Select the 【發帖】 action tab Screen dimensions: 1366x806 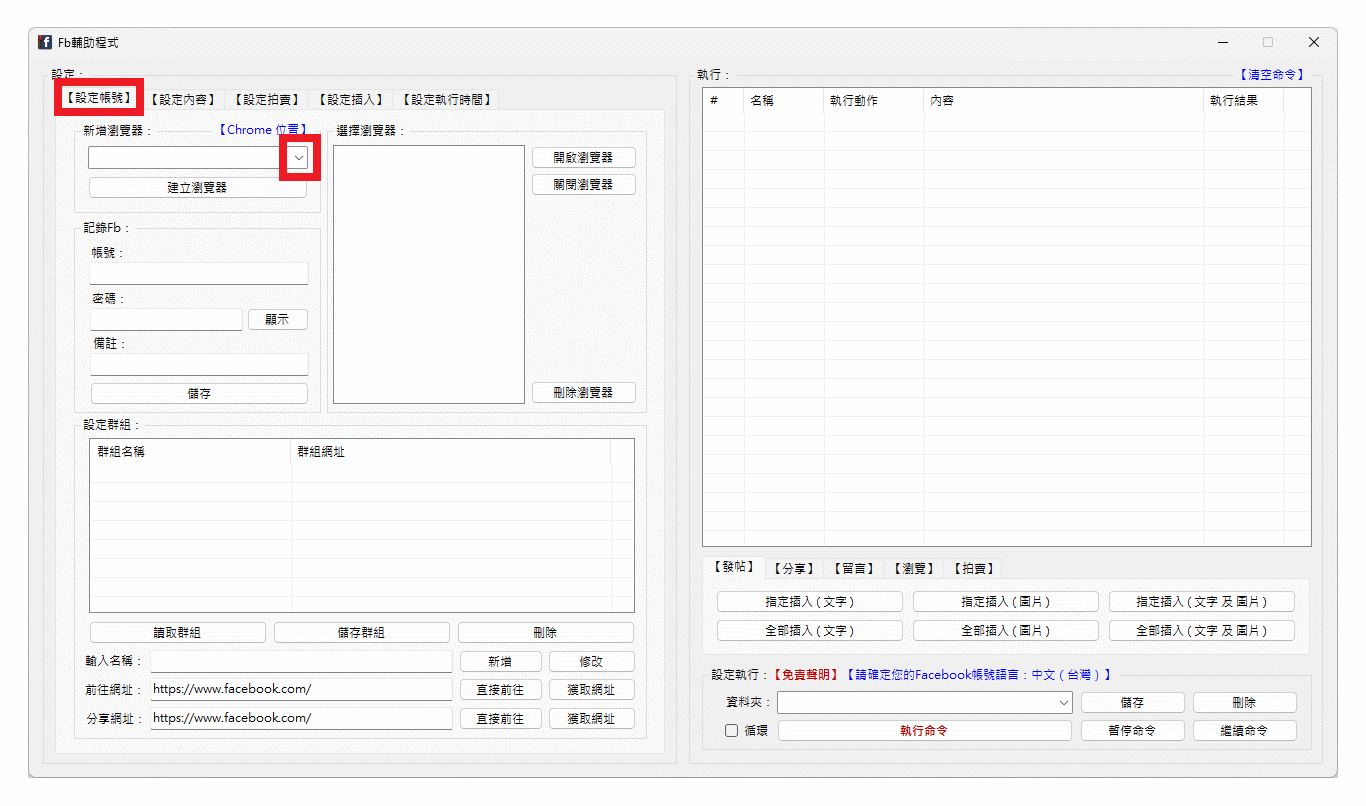[734, 566]
